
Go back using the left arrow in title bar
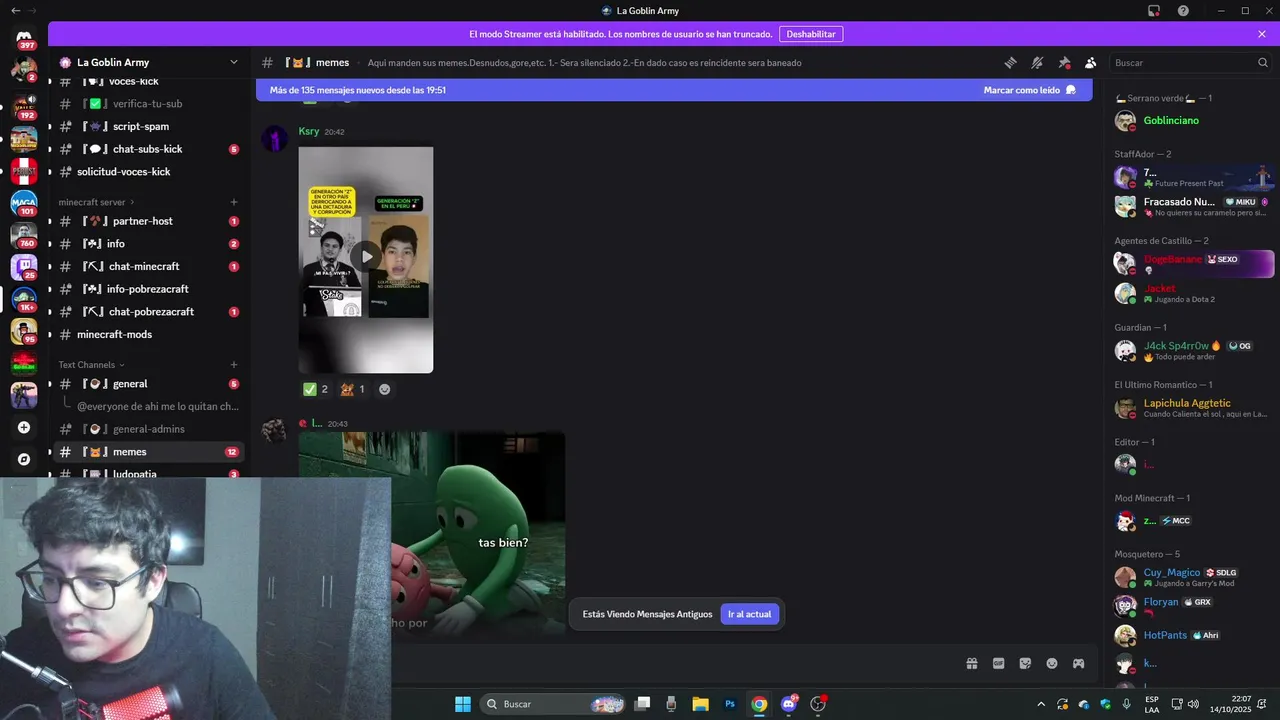[15, 11]
